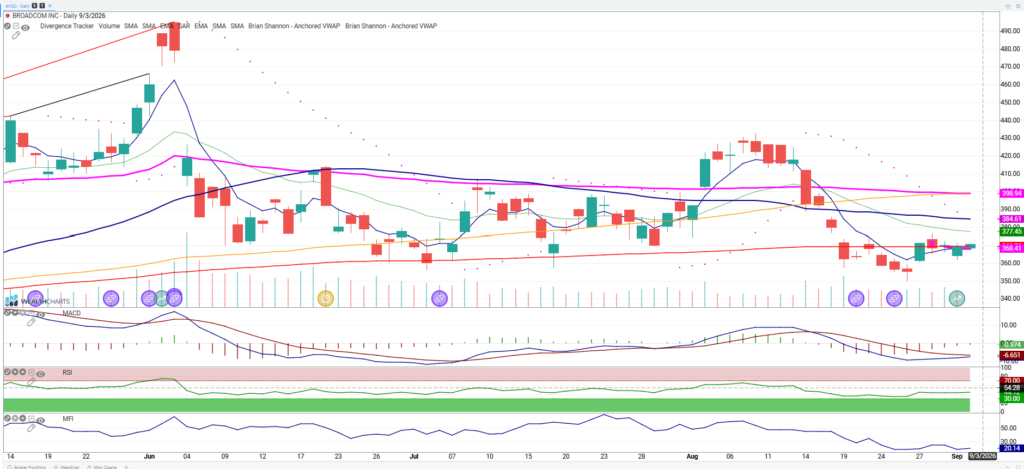Click the MACD panel pencil icon

point(31,322)
